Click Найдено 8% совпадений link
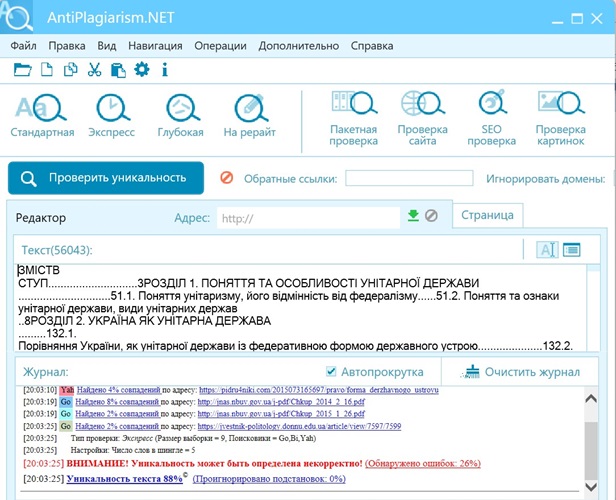This screenshot has width=616, height=500. point(117,402)
